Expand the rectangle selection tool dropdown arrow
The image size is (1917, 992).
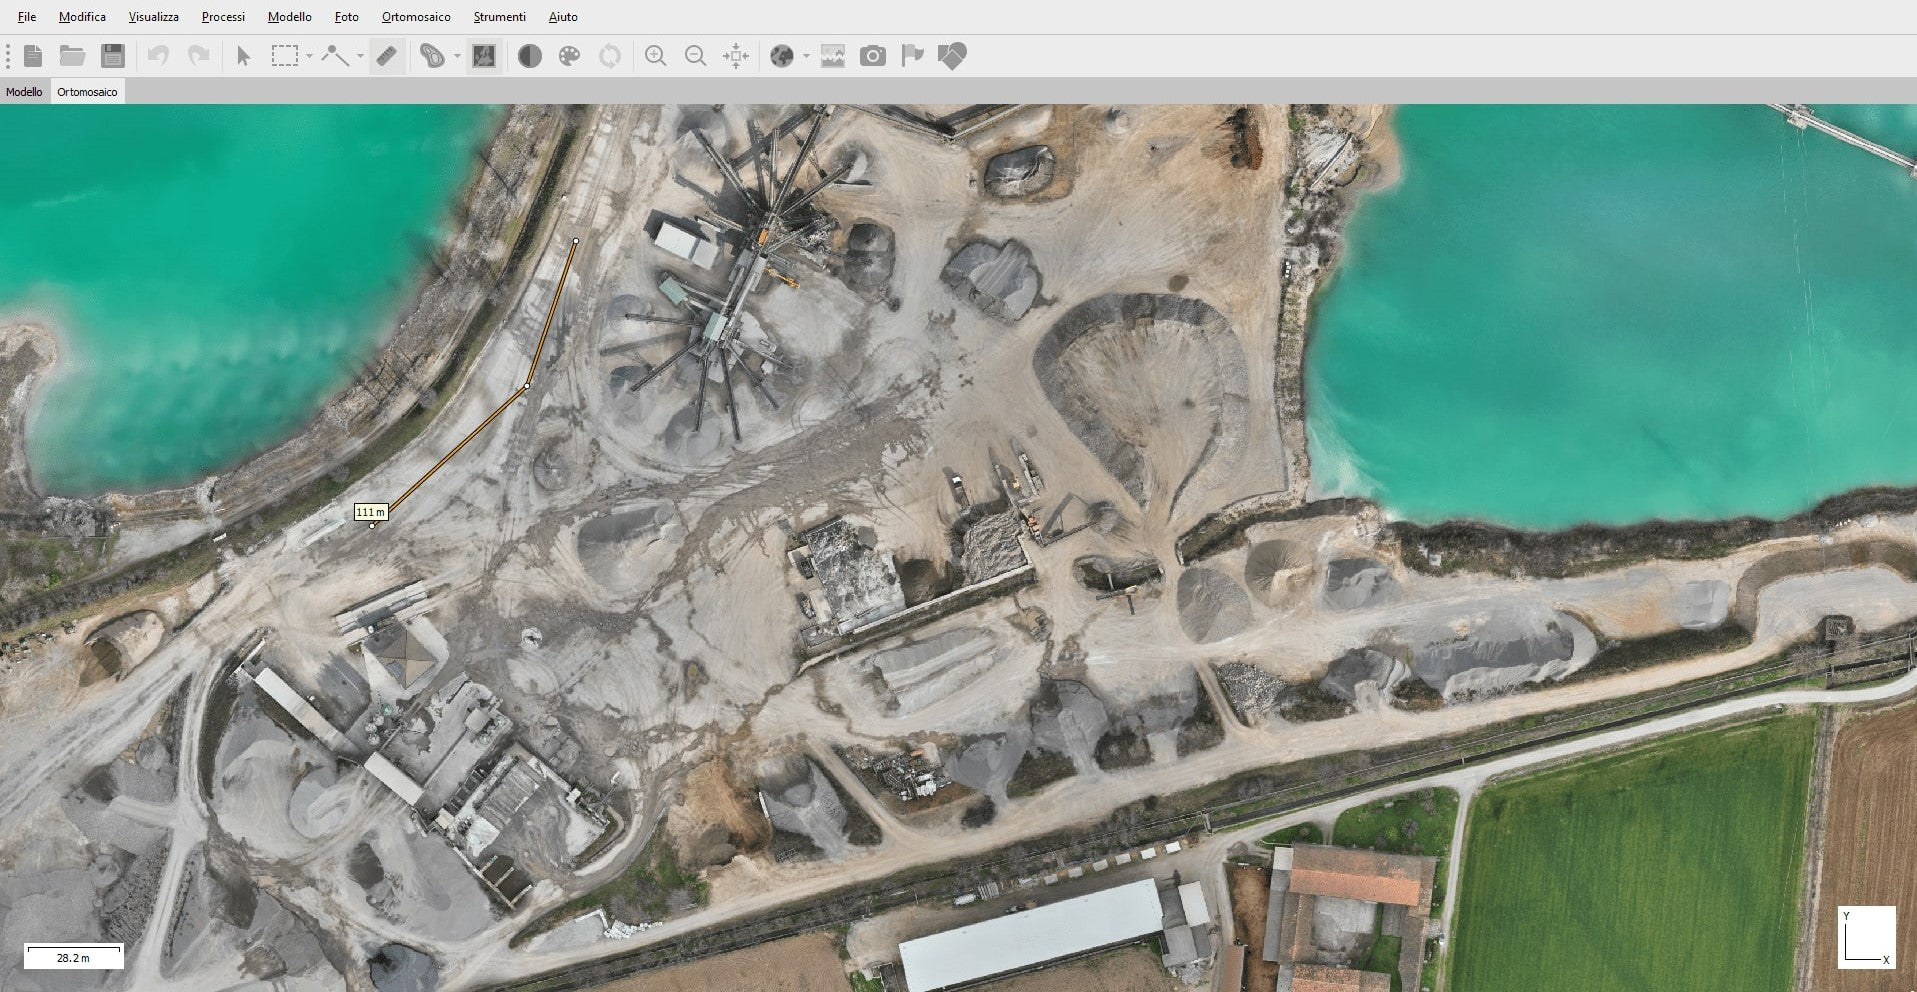coord(309,56)
